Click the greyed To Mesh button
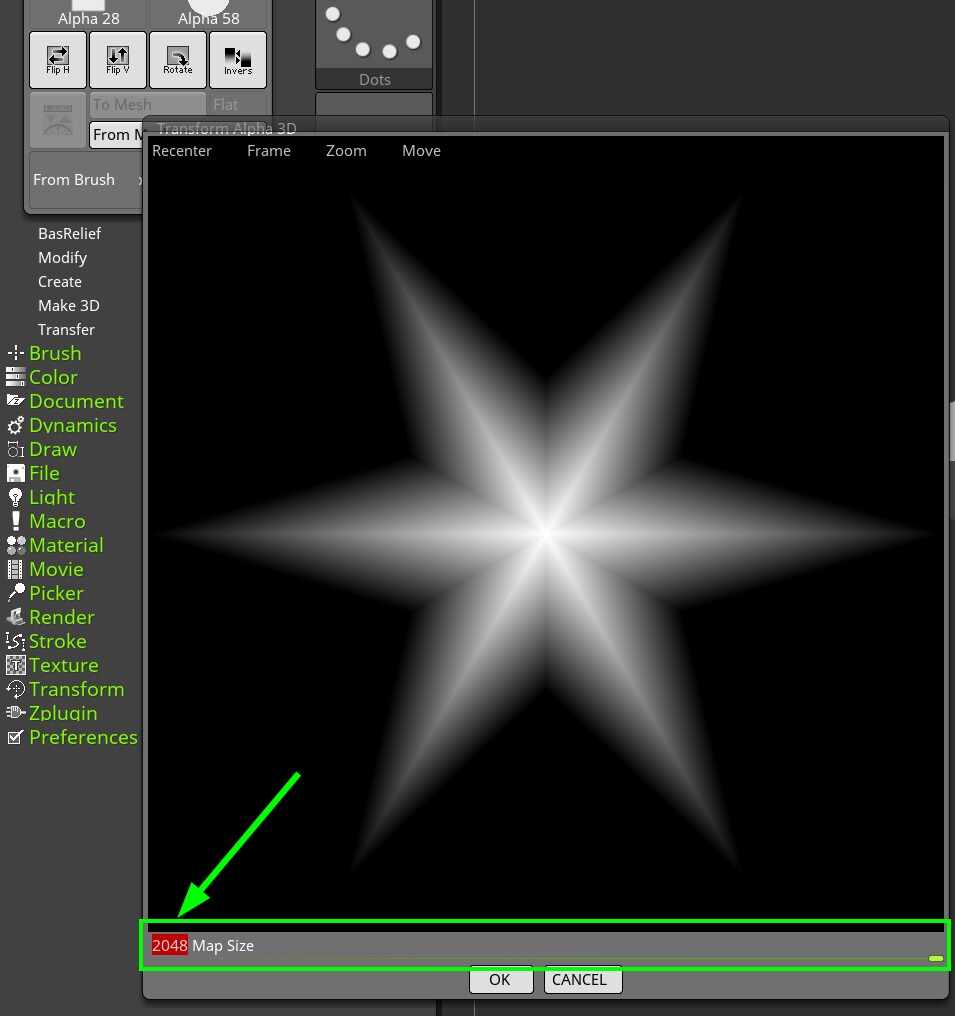 point(147,104)
